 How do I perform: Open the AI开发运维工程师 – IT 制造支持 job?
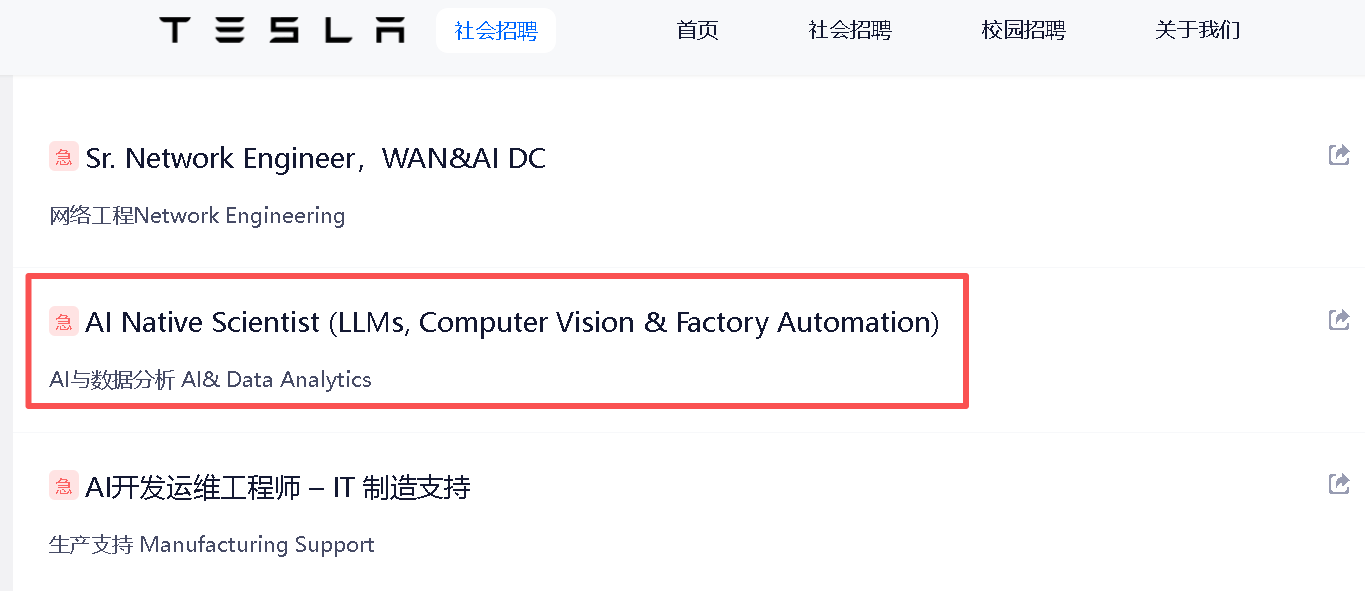[x=280, y=485]
